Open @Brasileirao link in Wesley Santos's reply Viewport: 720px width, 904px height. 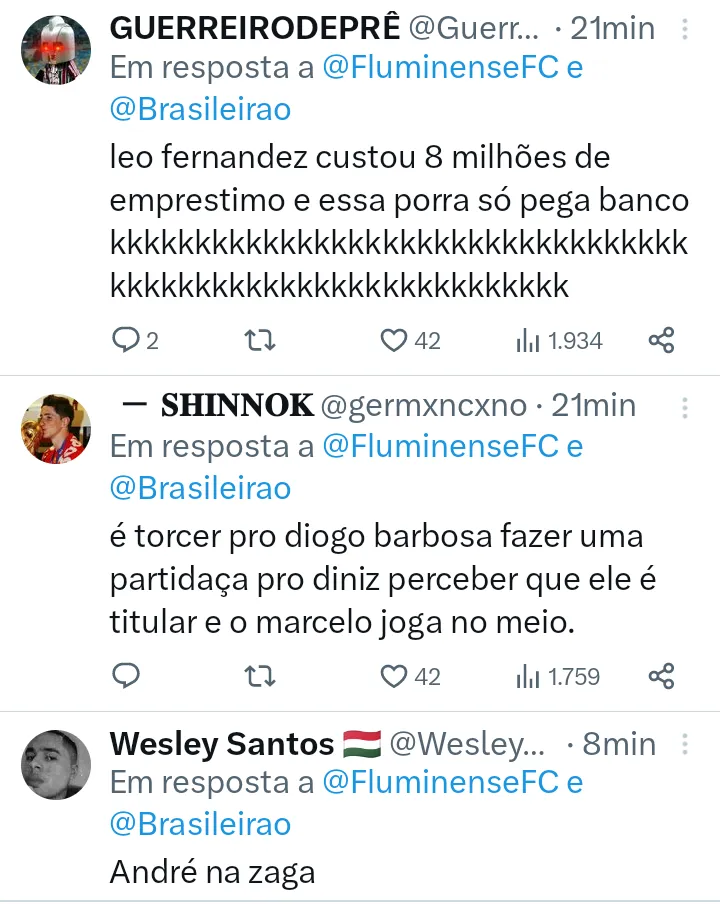point(200,824)
